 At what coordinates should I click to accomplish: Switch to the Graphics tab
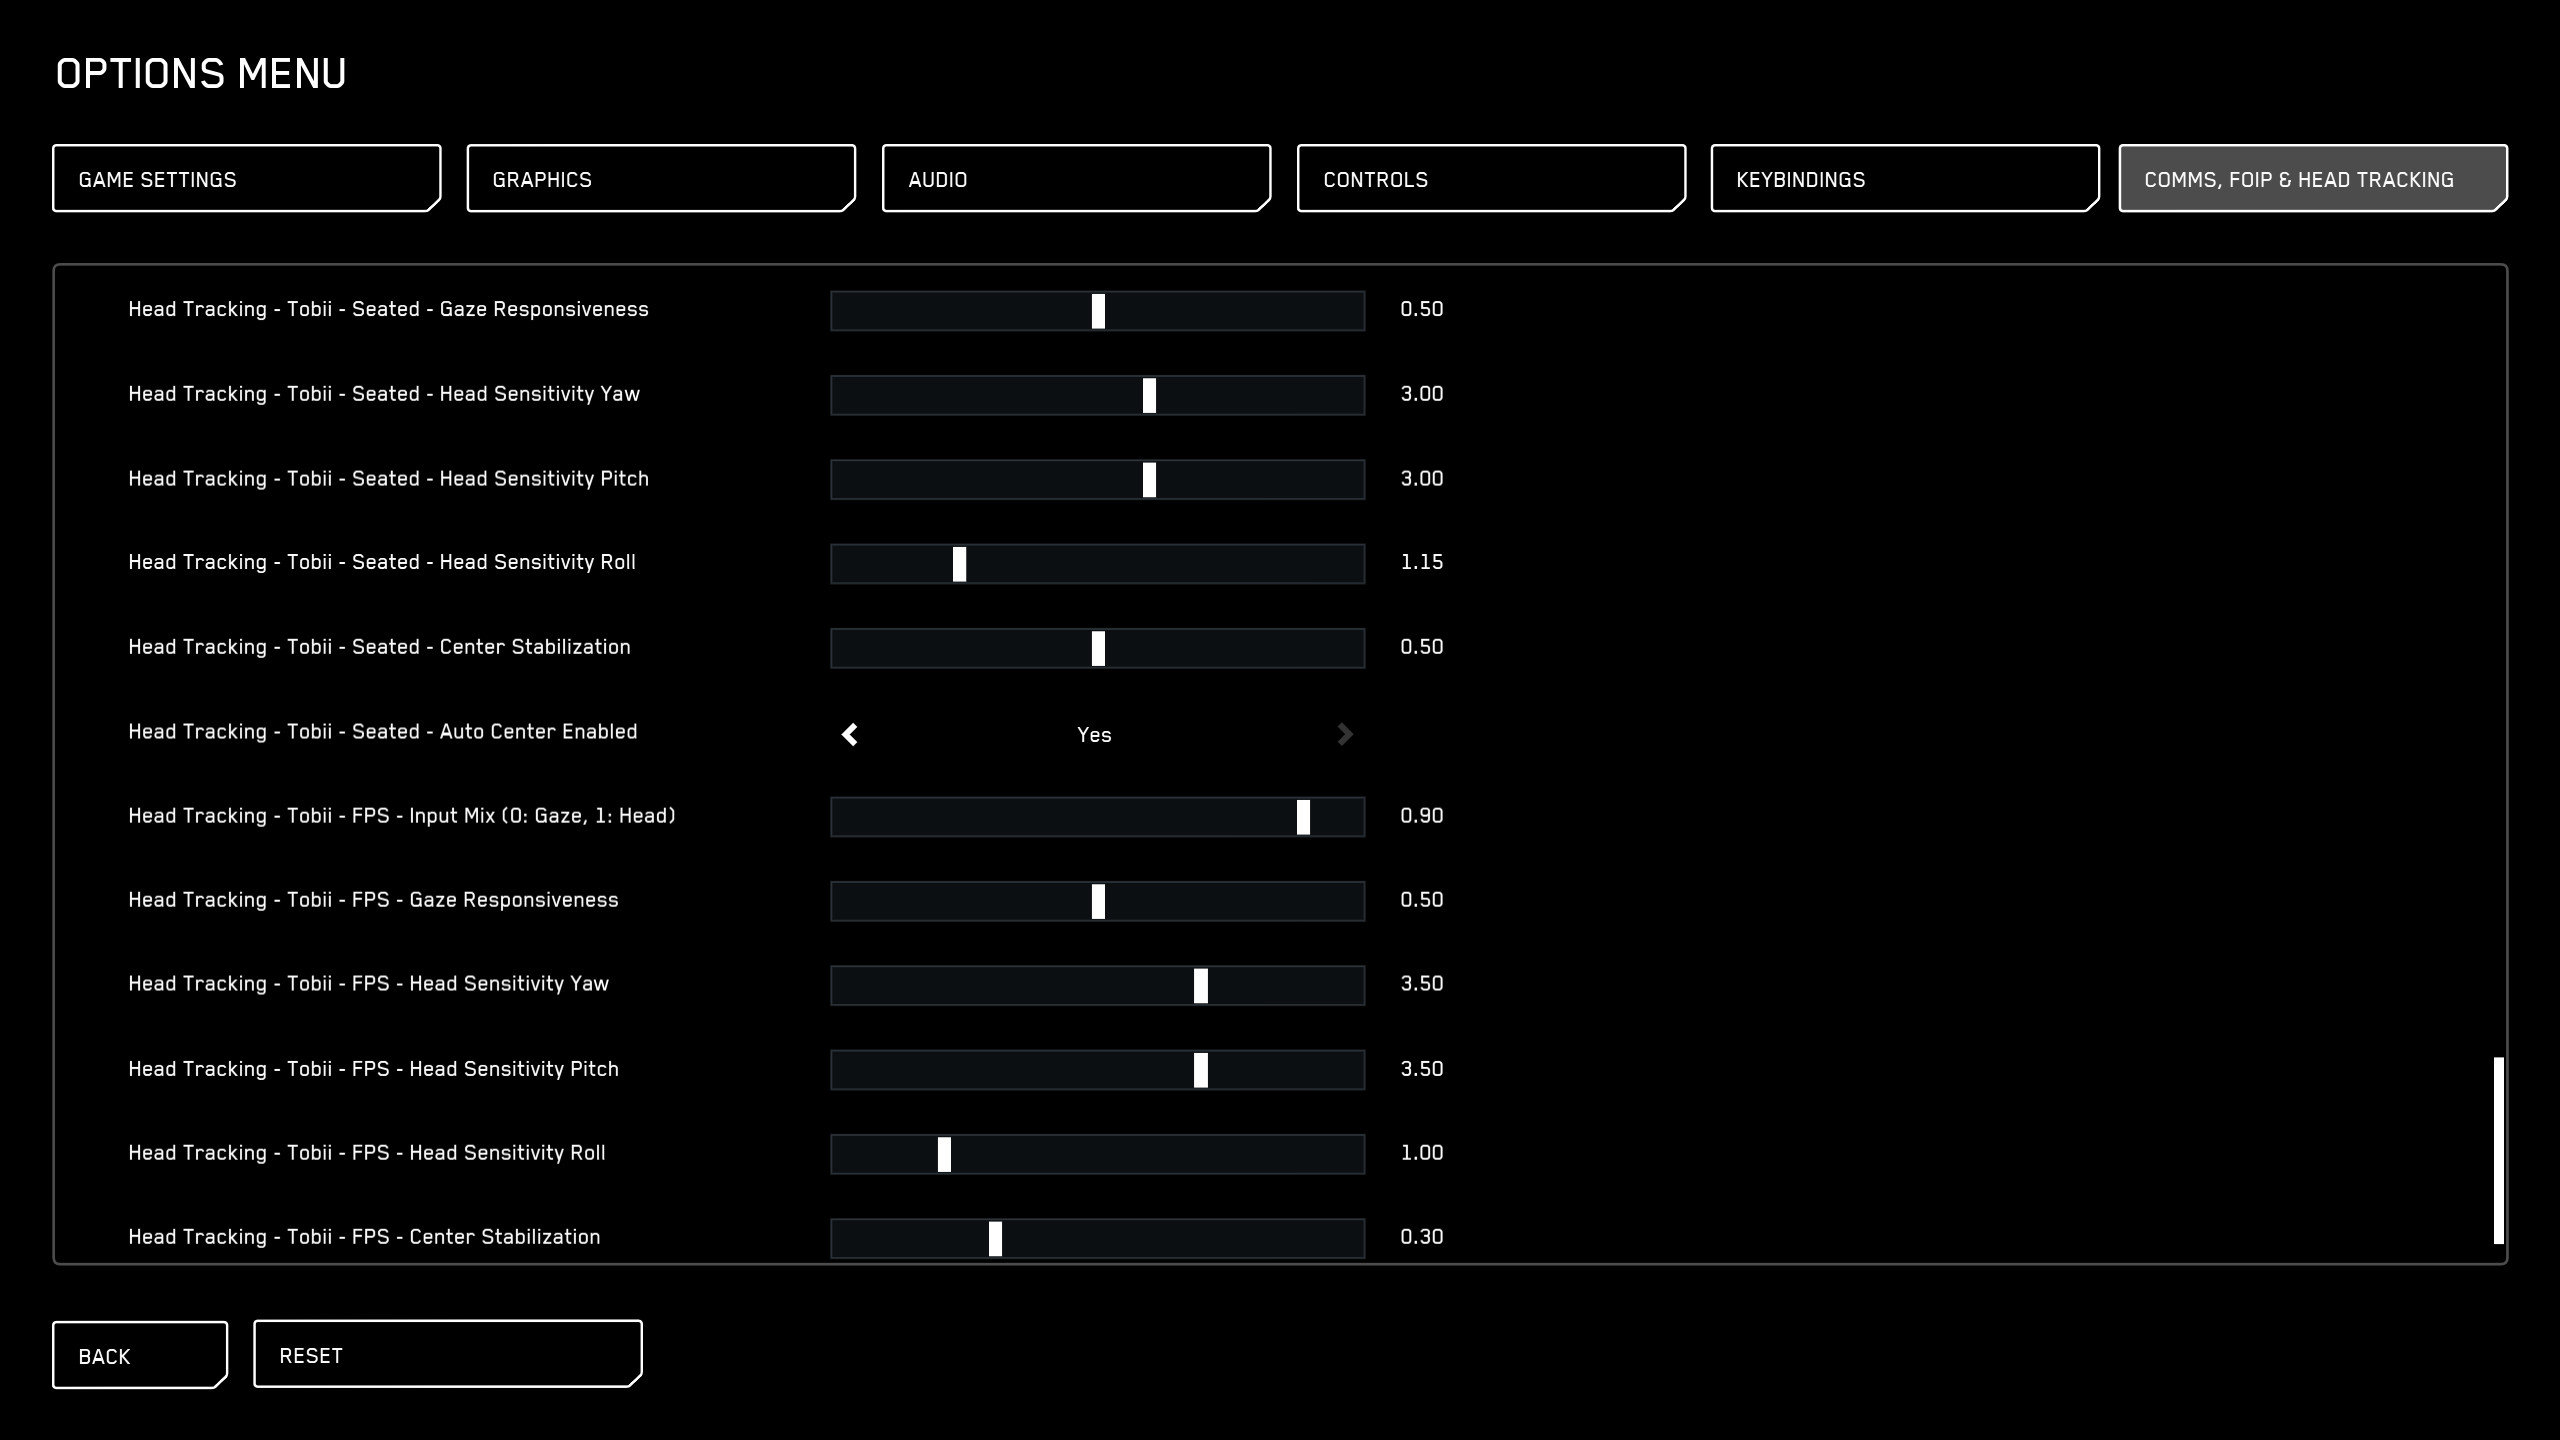tap(661, 178)
